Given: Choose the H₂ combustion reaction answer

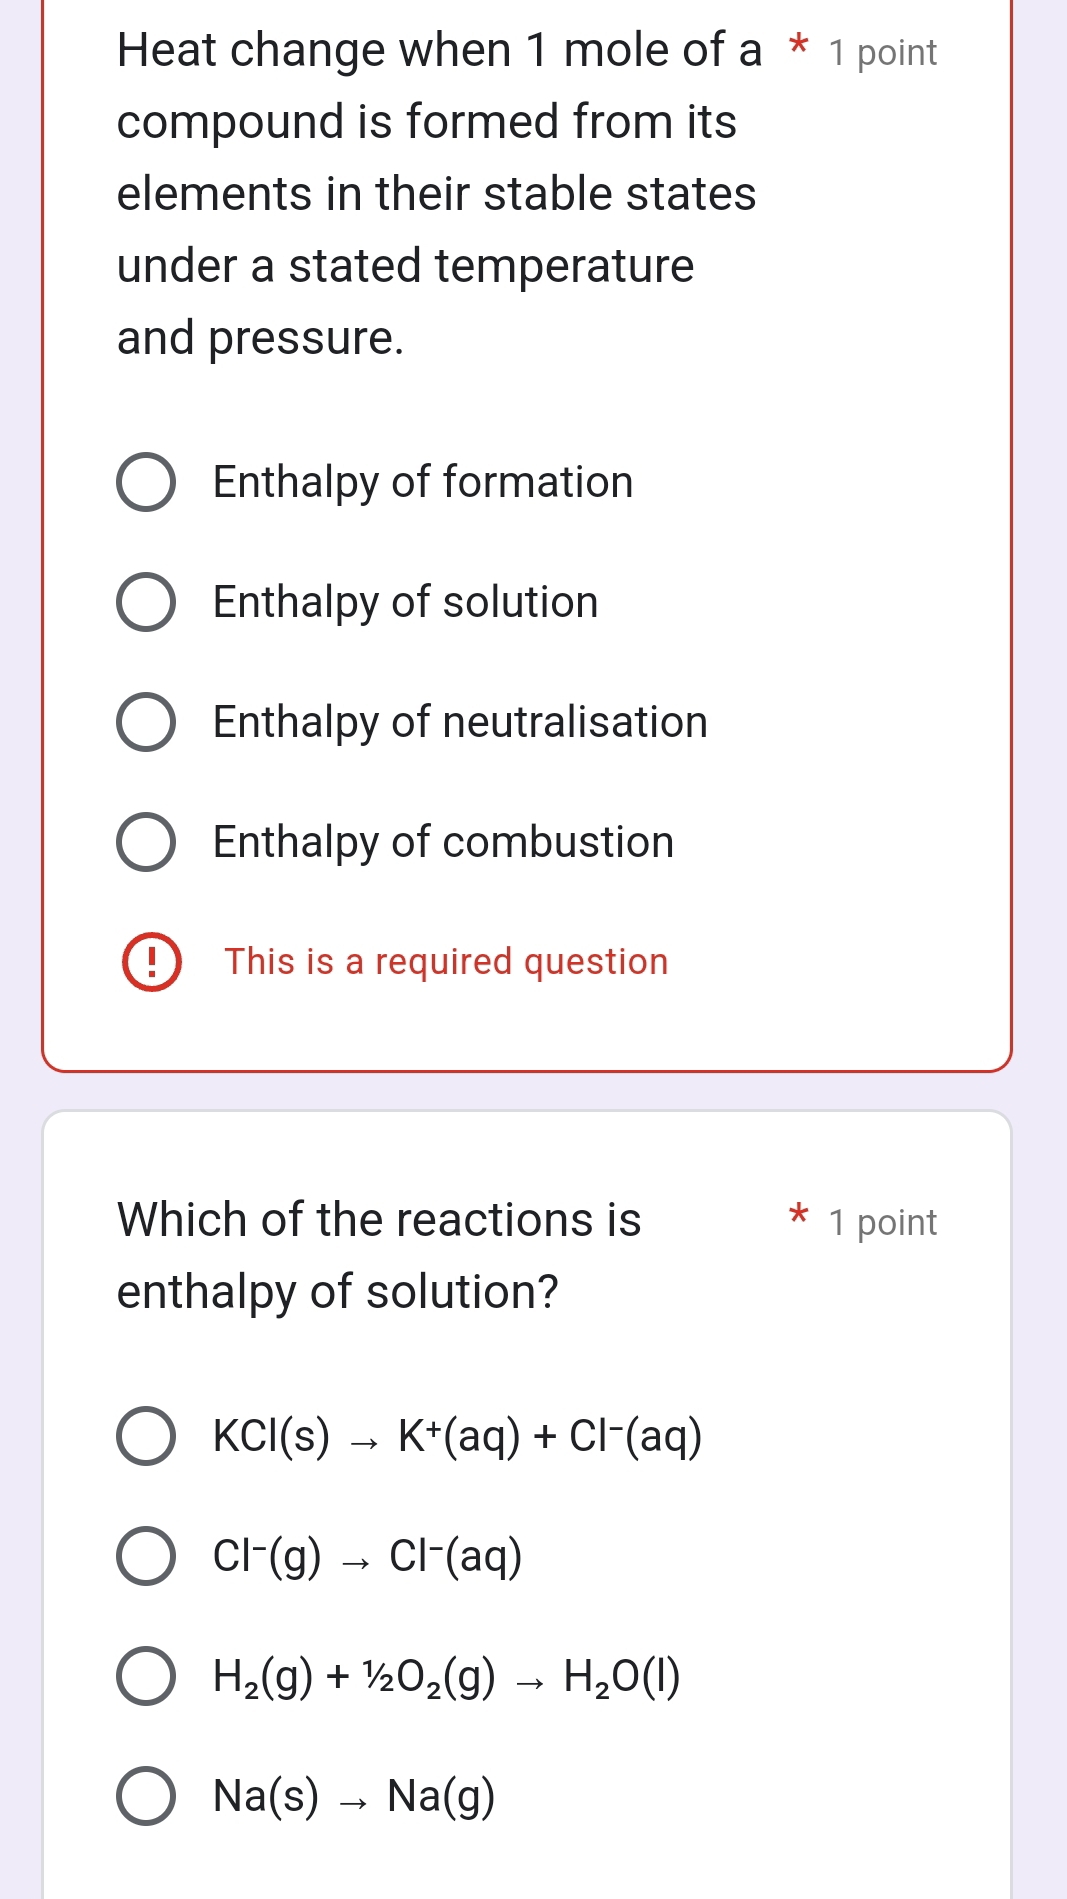Looking at the screenshot, I should point(146,1678).
